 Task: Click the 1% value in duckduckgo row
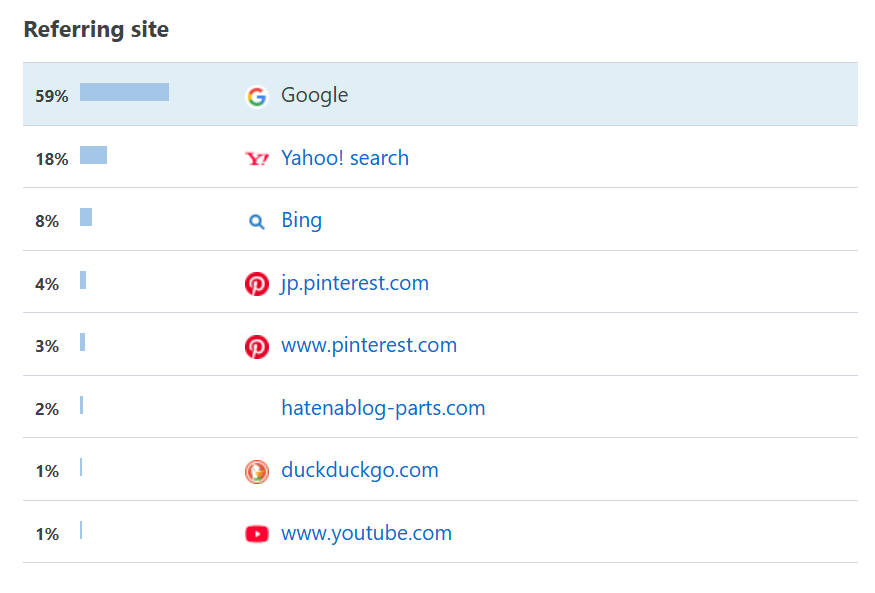[x=47, y=471]
